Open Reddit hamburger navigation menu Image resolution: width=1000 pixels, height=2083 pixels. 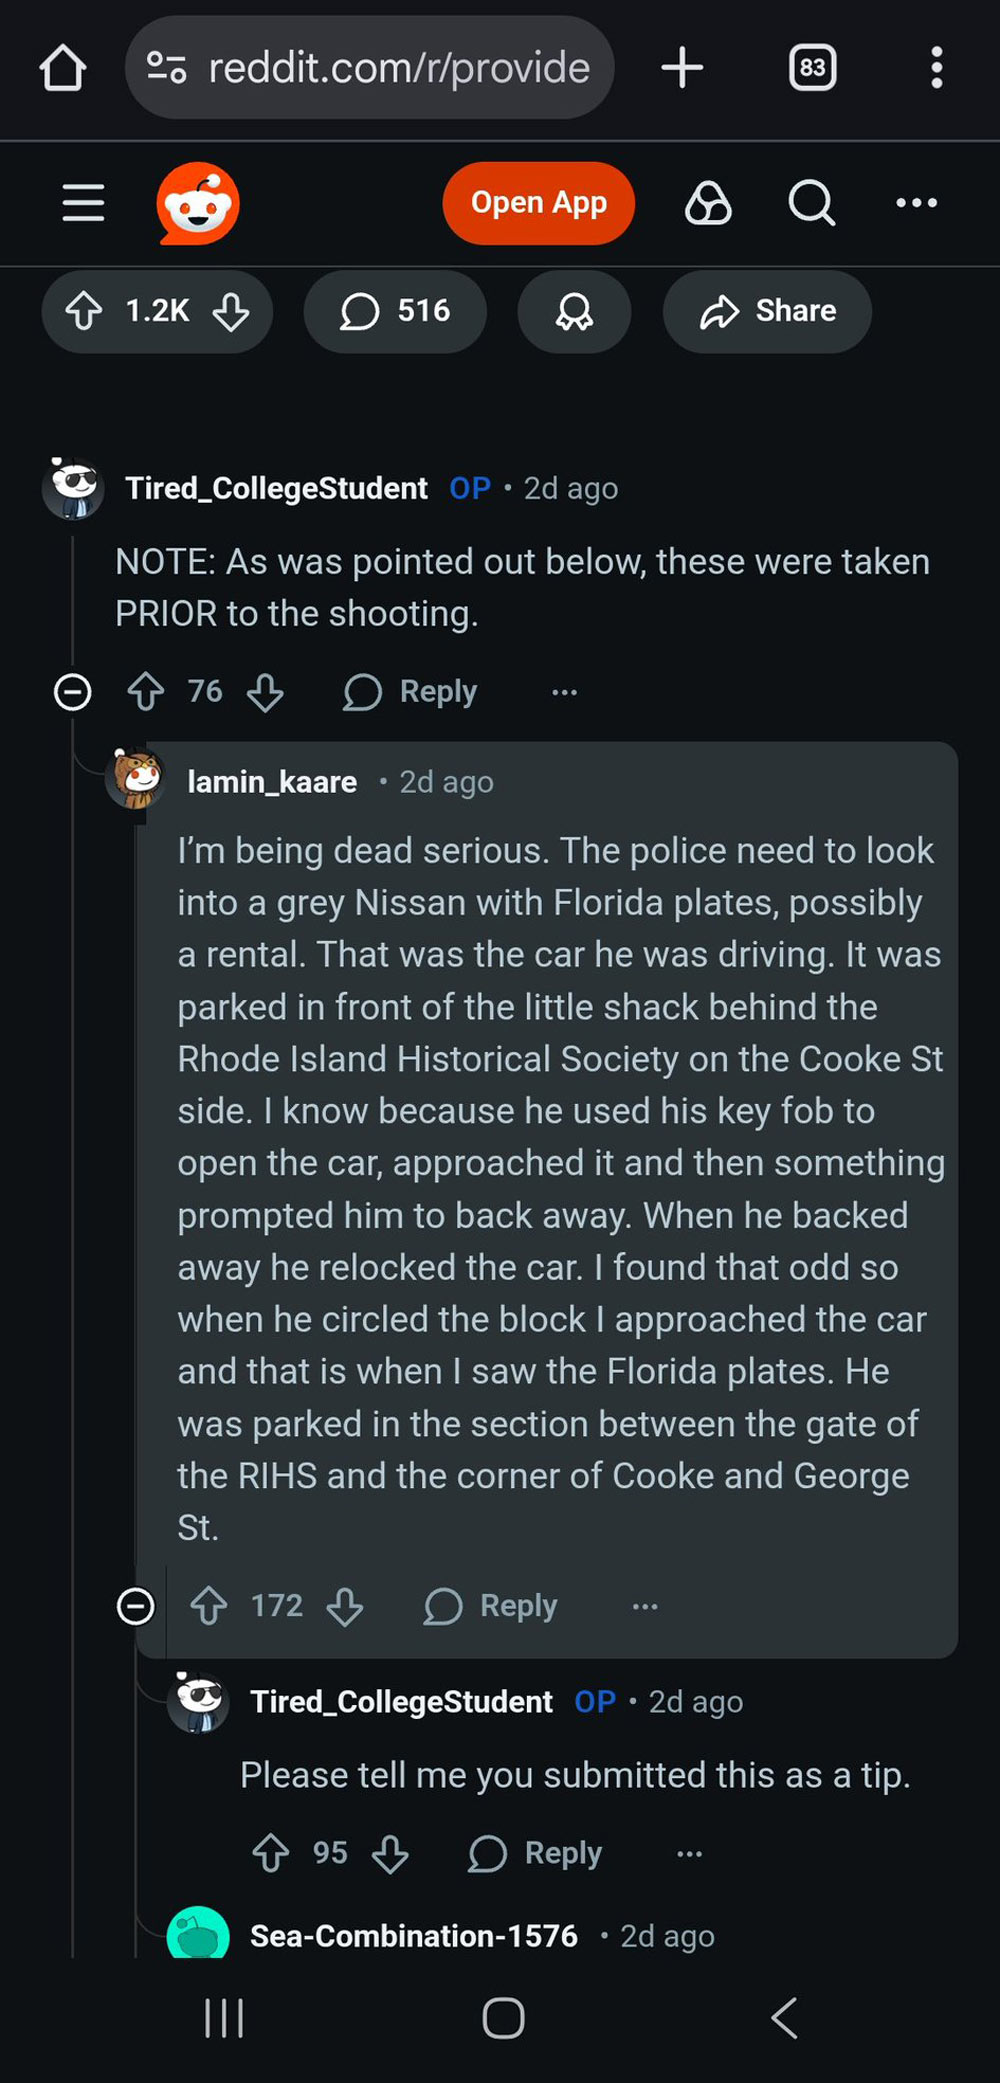pos(83,203)
